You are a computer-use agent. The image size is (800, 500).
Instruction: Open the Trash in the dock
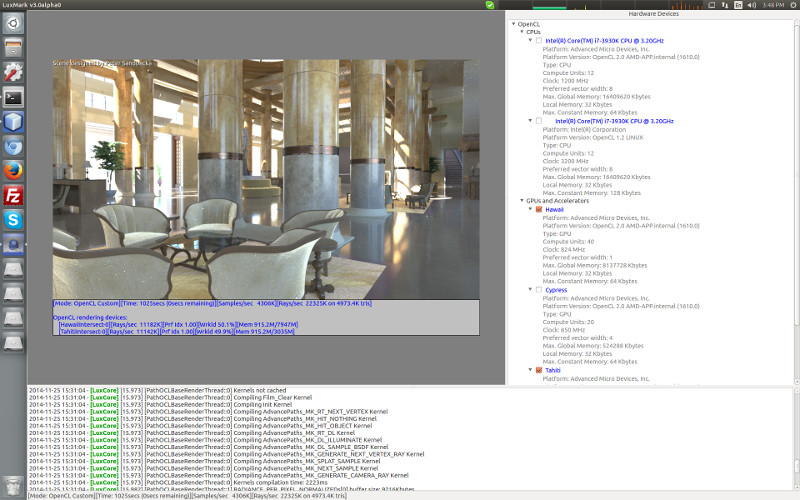(x=13, y=487)
